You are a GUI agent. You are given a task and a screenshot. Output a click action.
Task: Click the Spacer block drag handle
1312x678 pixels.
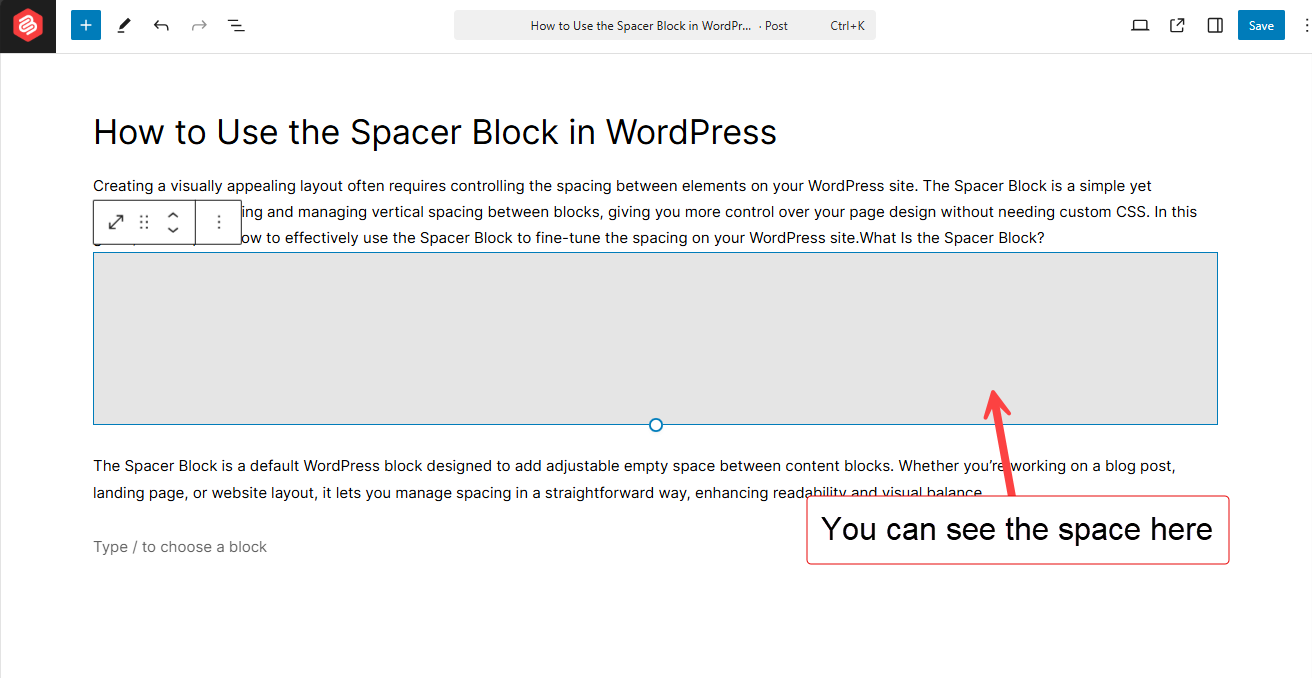coord(143,222)
